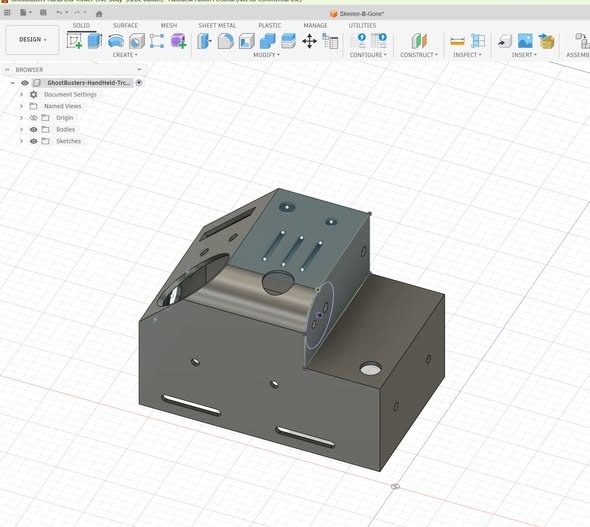Collapse the root GhostBusters component node
This screenshot has height=527, width=590.
(x=12, y=83)
